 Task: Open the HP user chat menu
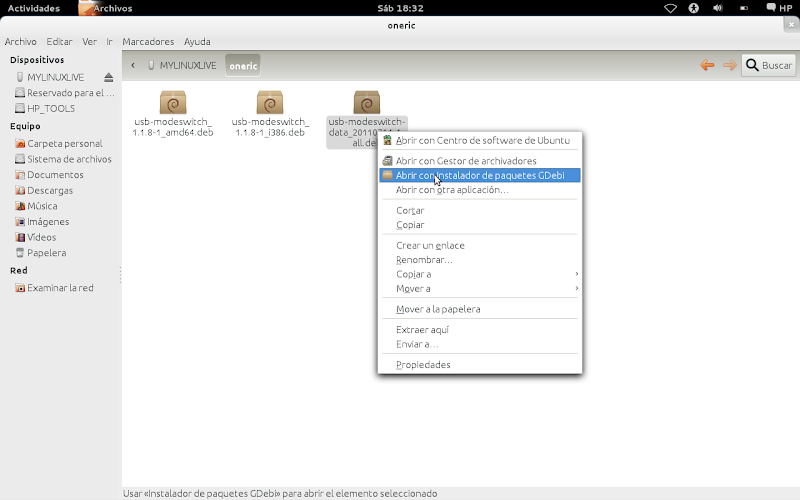tap(779, 8)
